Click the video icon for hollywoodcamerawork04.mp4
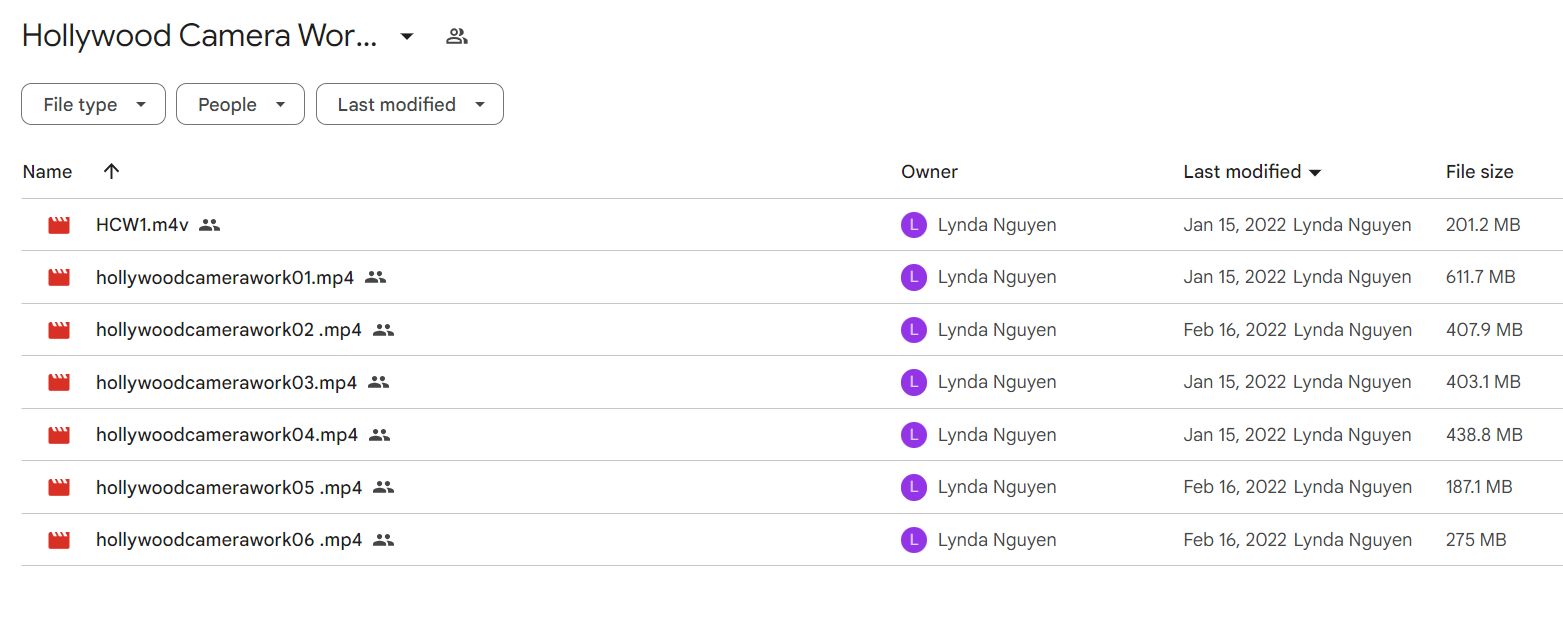This screenshot has width=1563, height=626. coord(59,435)
